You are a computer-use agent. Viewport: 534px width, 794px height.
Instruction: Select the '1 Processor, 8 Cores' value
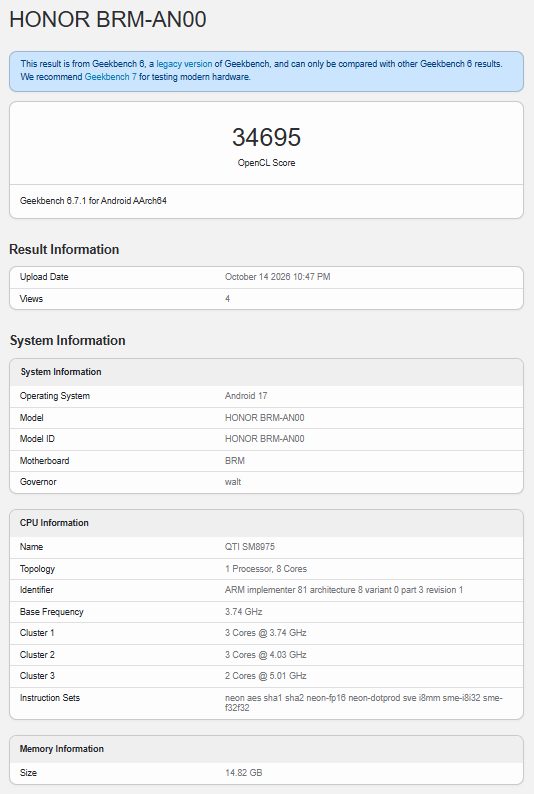pyautogui.click(x=266, y=569)
